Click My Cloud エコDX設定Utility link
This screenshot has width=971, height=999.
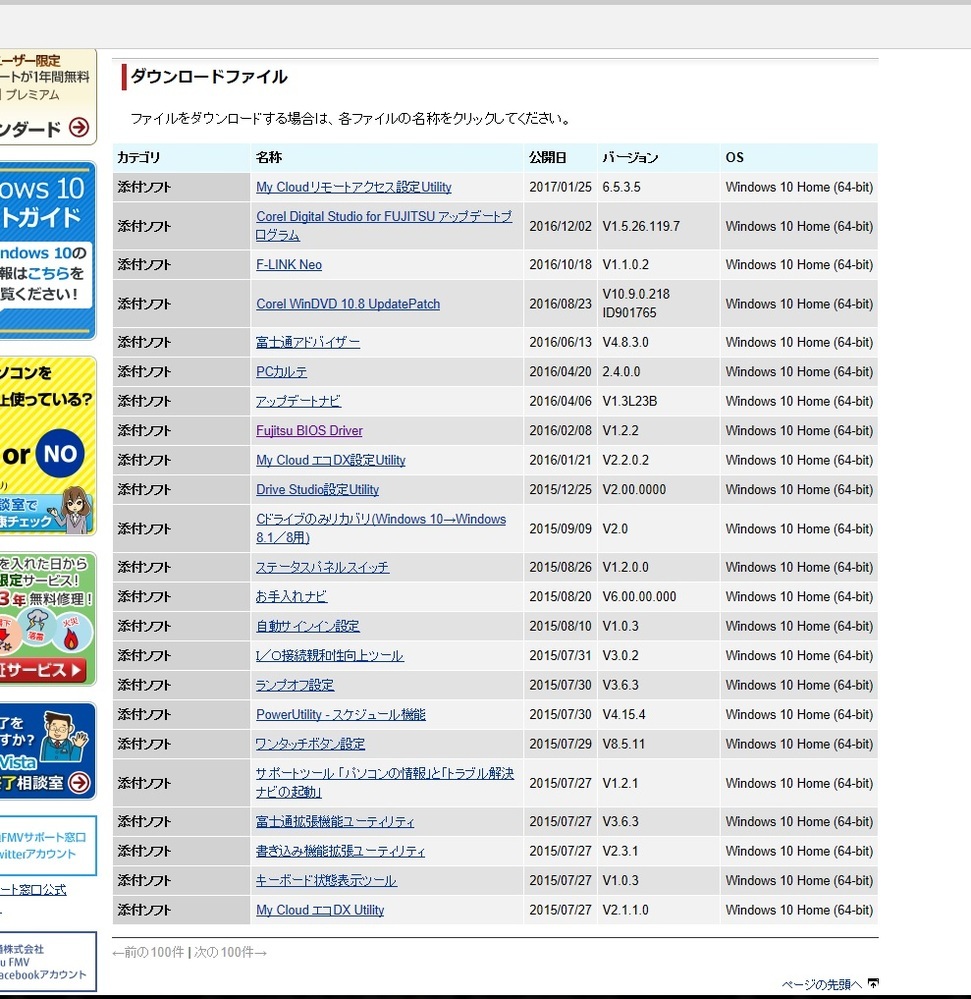click(x=331, y=460)
